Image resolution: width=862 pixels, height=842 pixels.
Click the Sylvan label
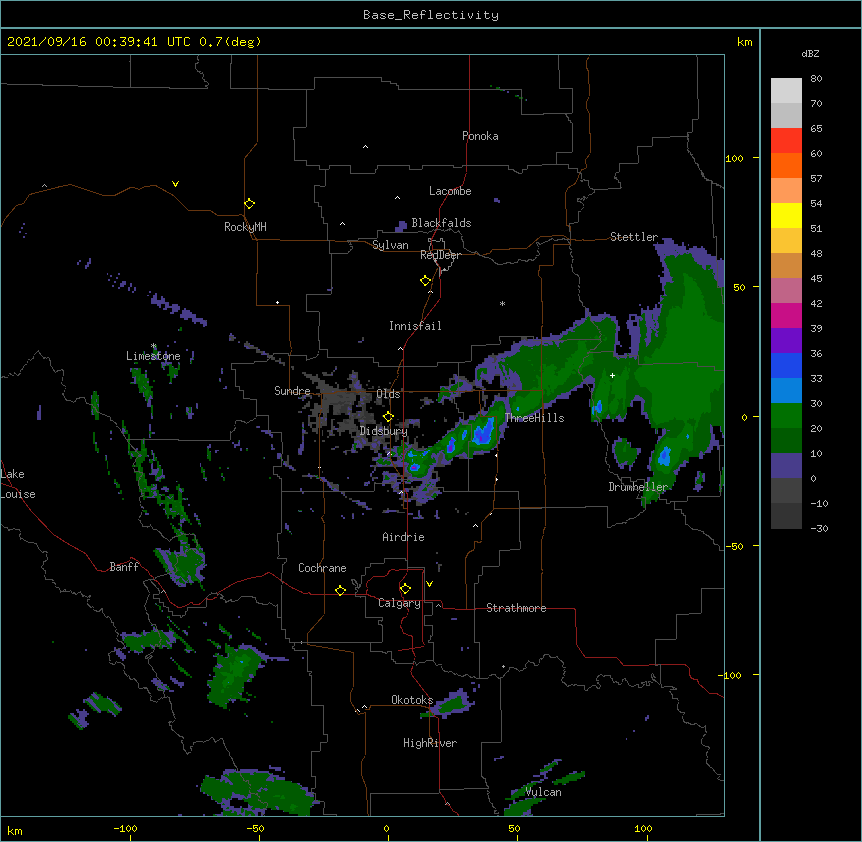[390, 245]
